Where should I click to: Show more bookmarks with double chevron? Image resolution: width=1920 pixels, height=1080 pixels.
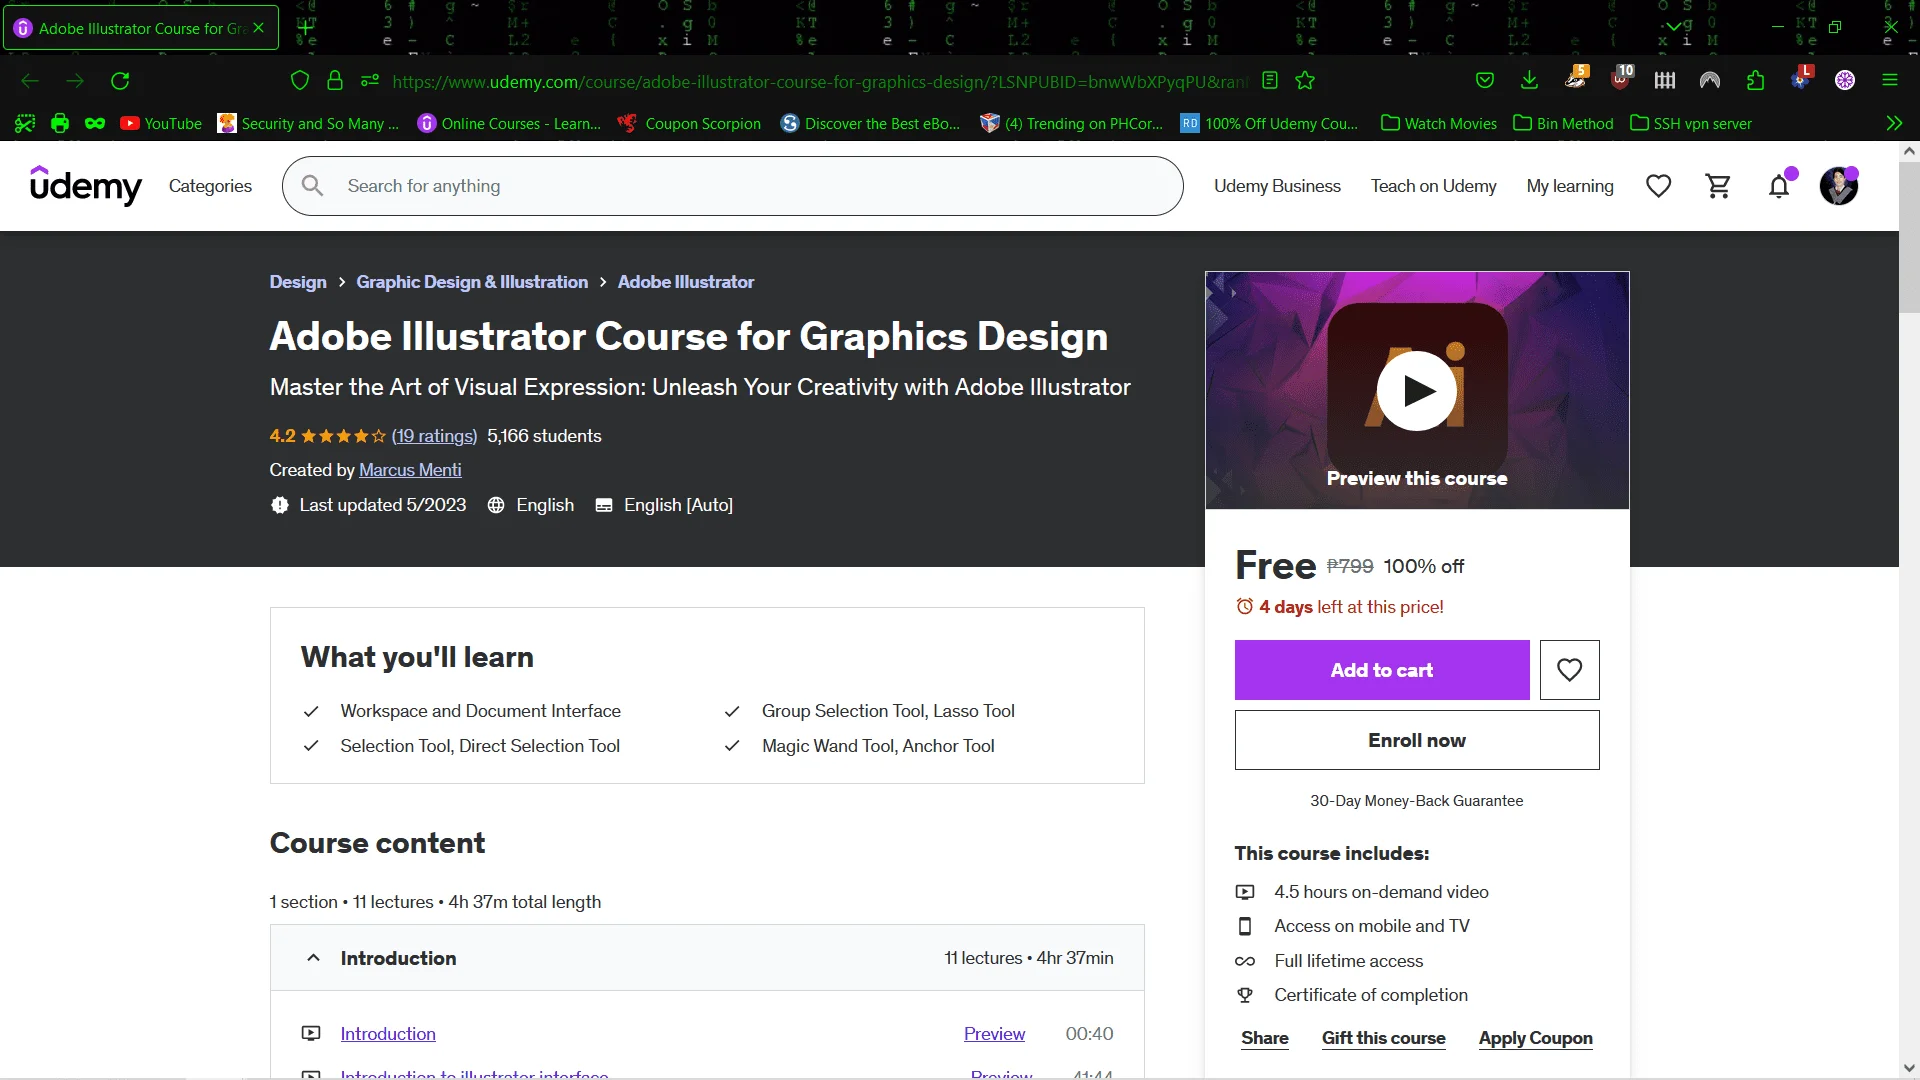pyautogui.click(x=1894, y=124)
